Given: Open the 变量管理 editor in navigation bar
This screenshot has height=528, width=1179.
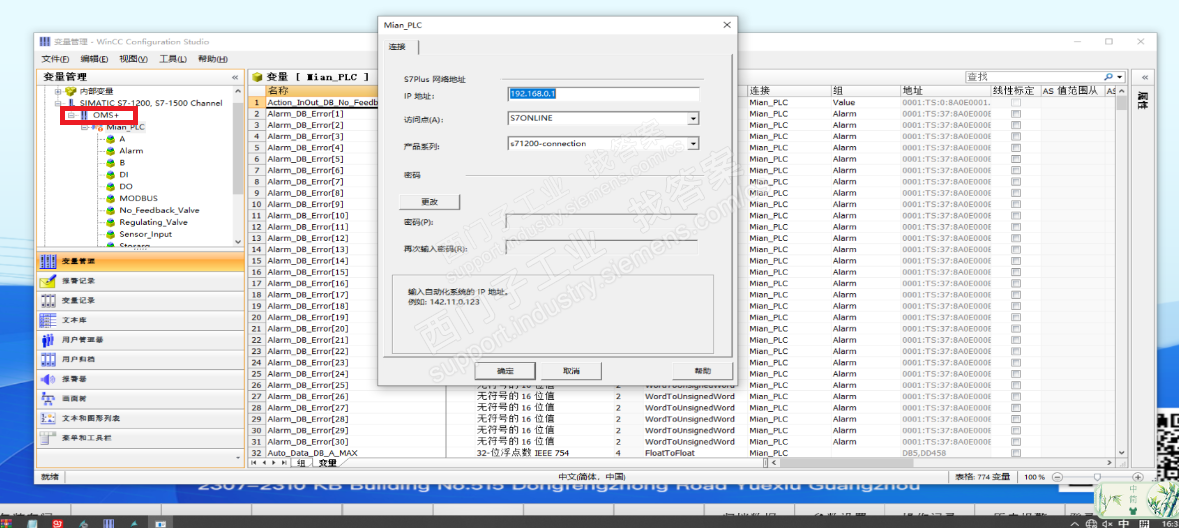Looking at the screenshot, I should click(x=141, y=262).
